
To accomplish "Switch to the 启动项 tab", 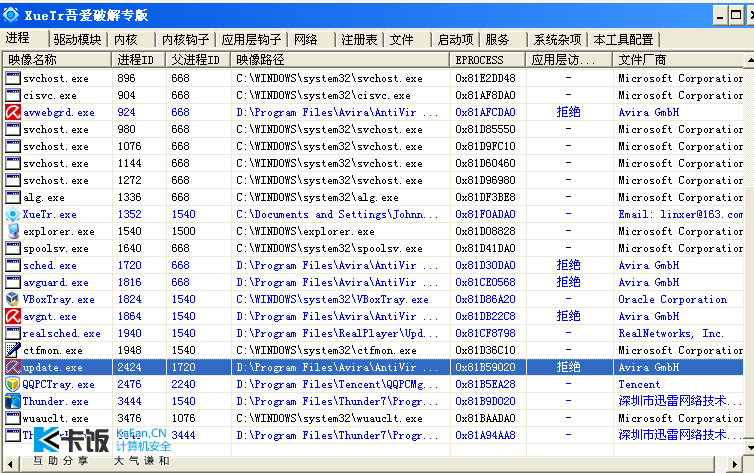I will pos(455,39).
